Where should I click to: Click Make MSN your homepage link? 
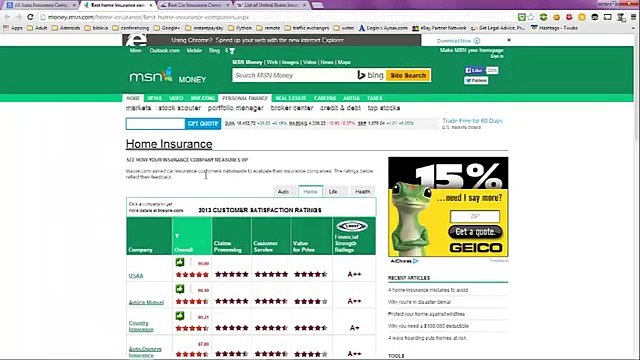471,50
